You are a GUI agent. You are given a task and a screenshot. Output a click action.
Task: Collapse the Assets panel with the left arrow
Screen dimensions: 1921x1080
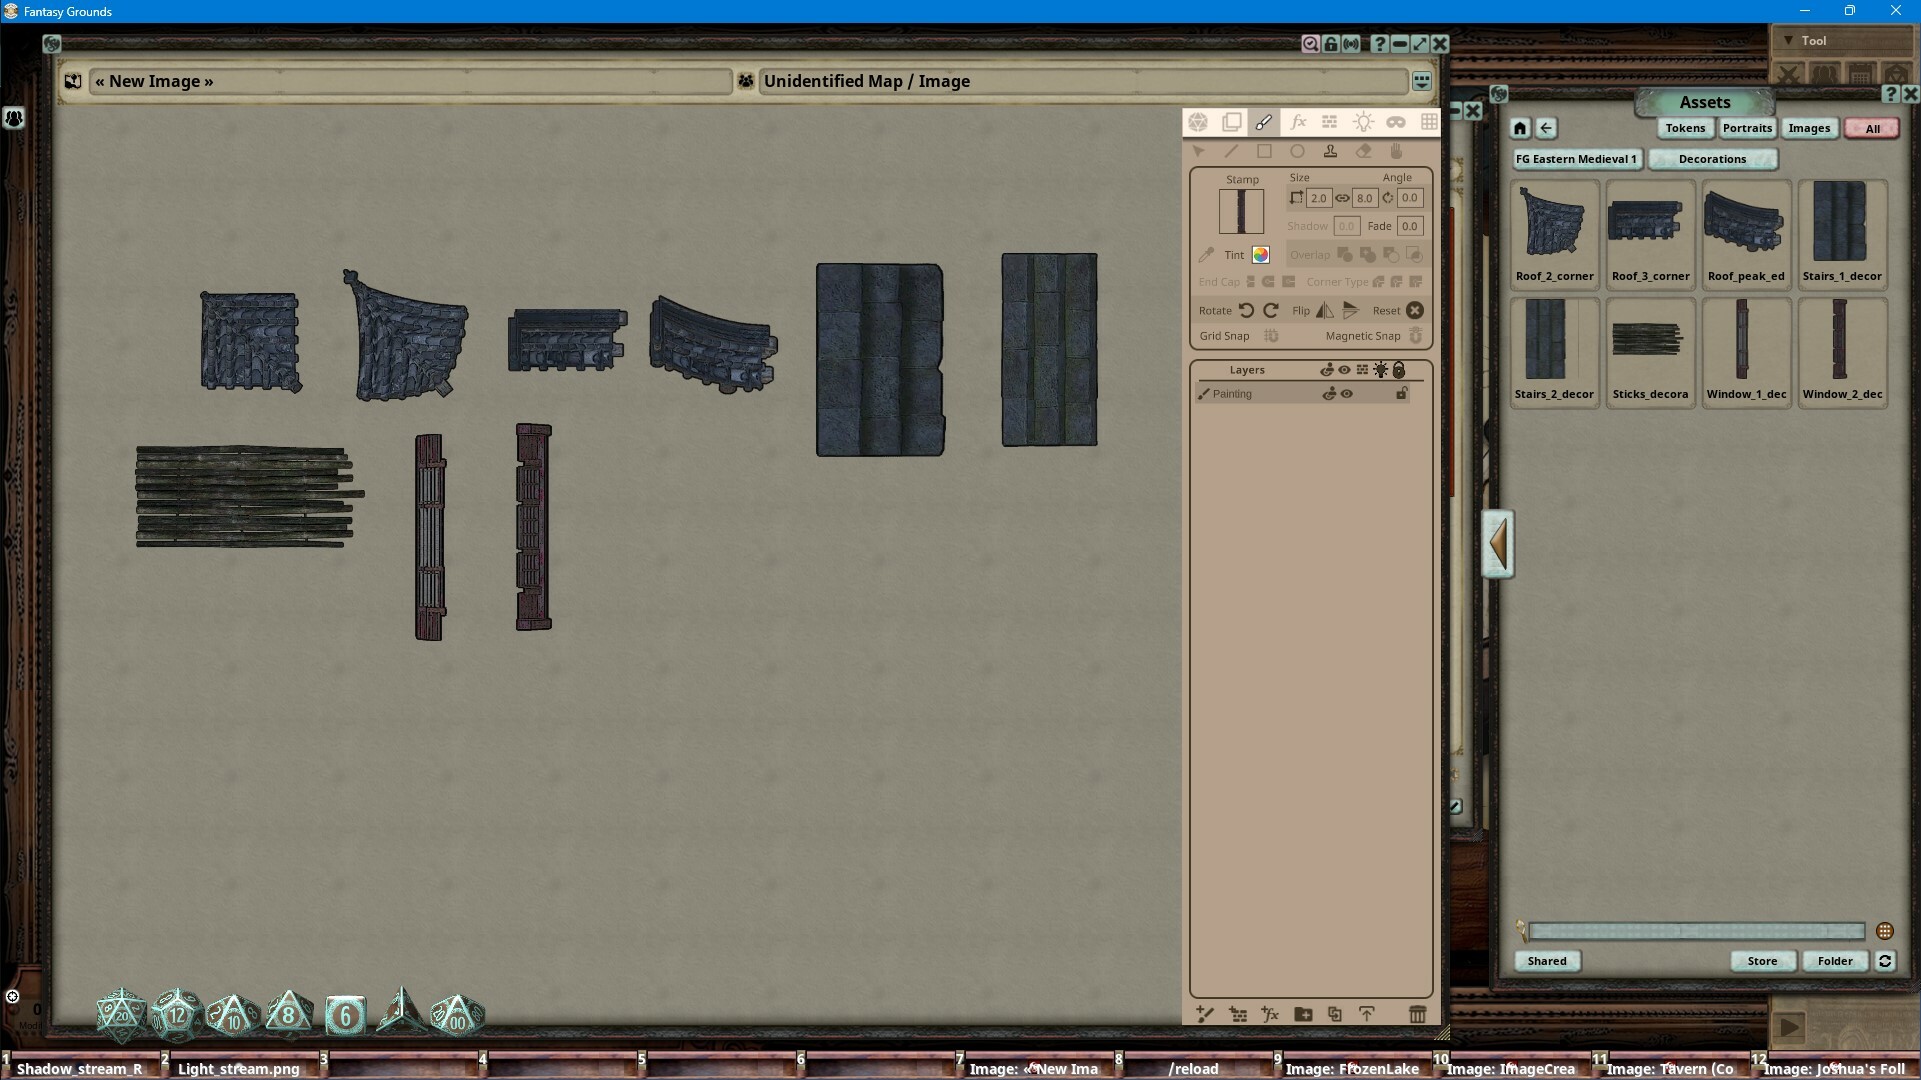click(1497, 544)
